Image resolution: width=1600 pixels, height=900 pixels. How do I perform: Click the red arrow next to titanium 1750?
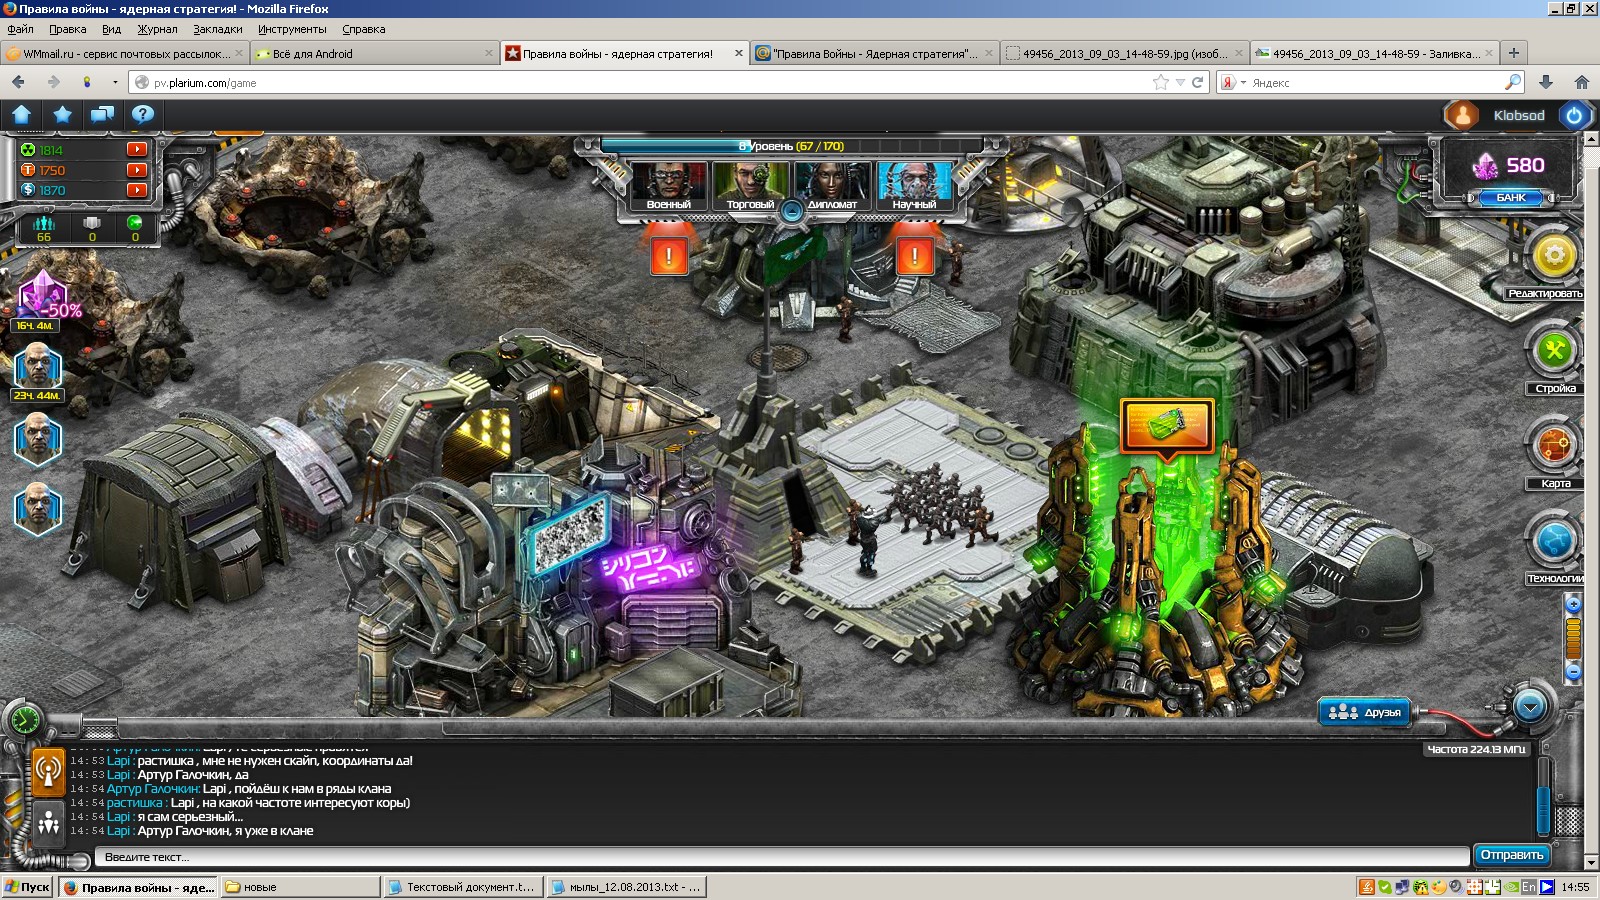tap(137, 170)
